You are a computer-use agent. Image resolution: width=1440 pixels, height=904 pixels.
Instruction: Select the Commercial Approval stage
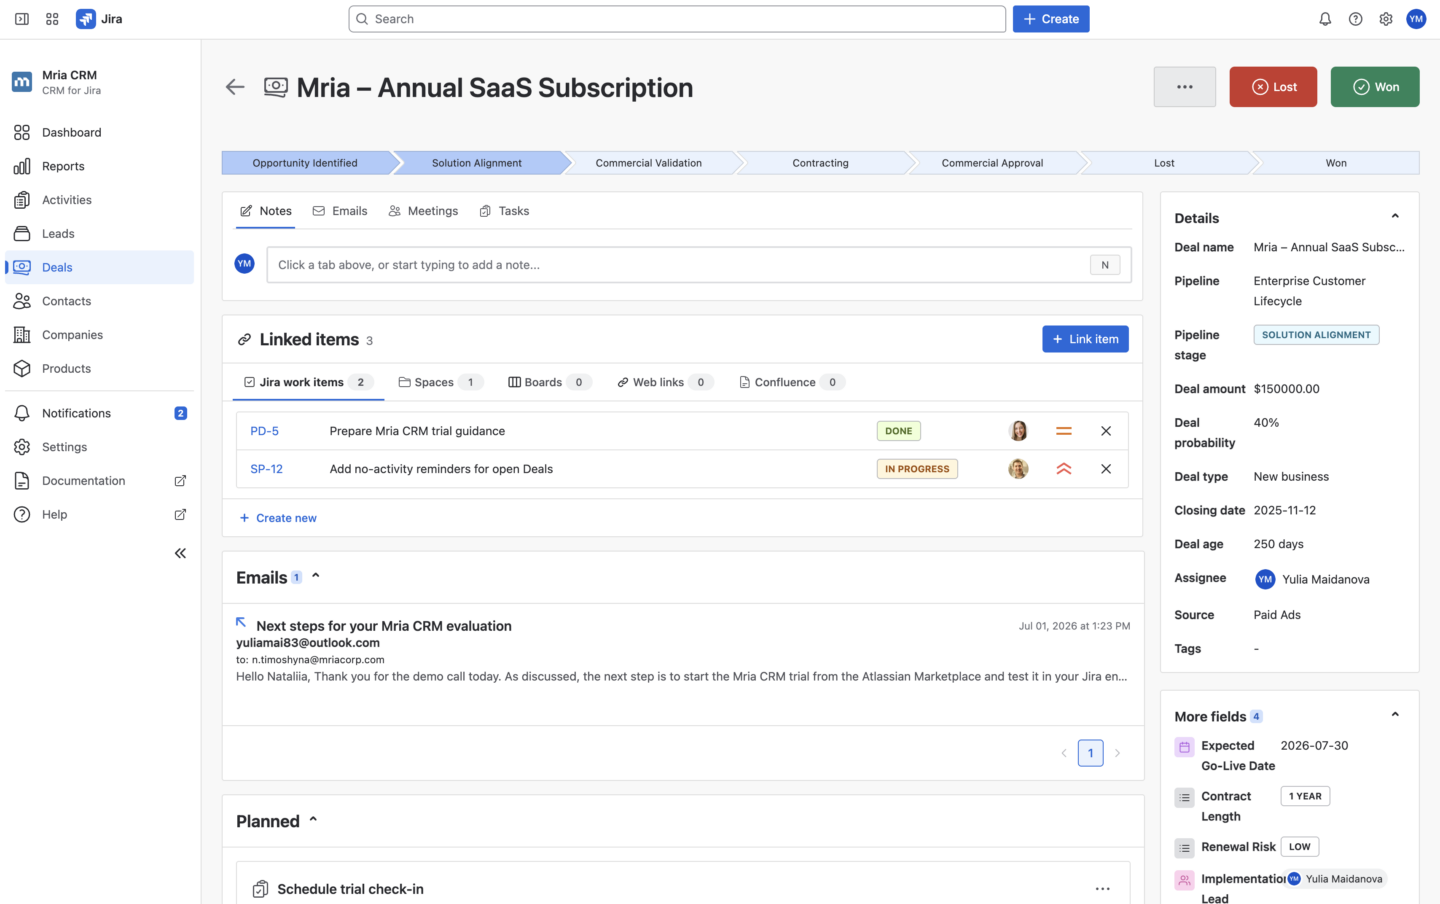coord(992,163)
